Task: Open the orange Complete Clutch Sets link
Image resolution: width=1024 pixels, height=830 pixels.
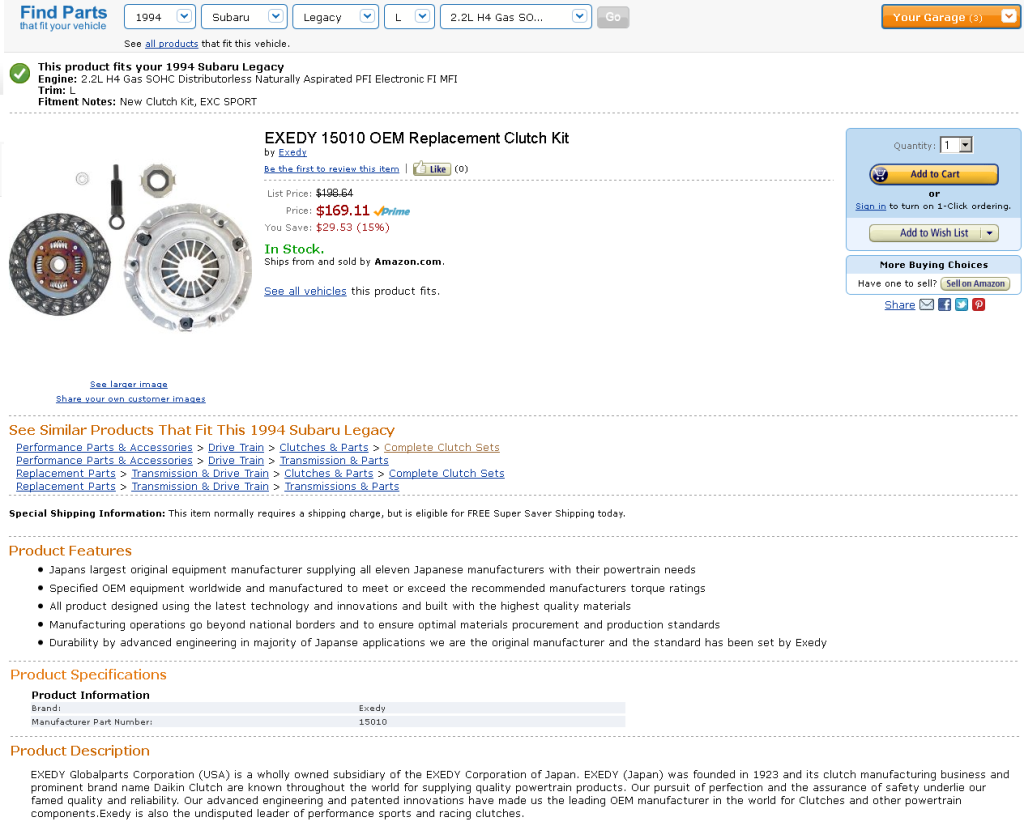Action: 441,448
